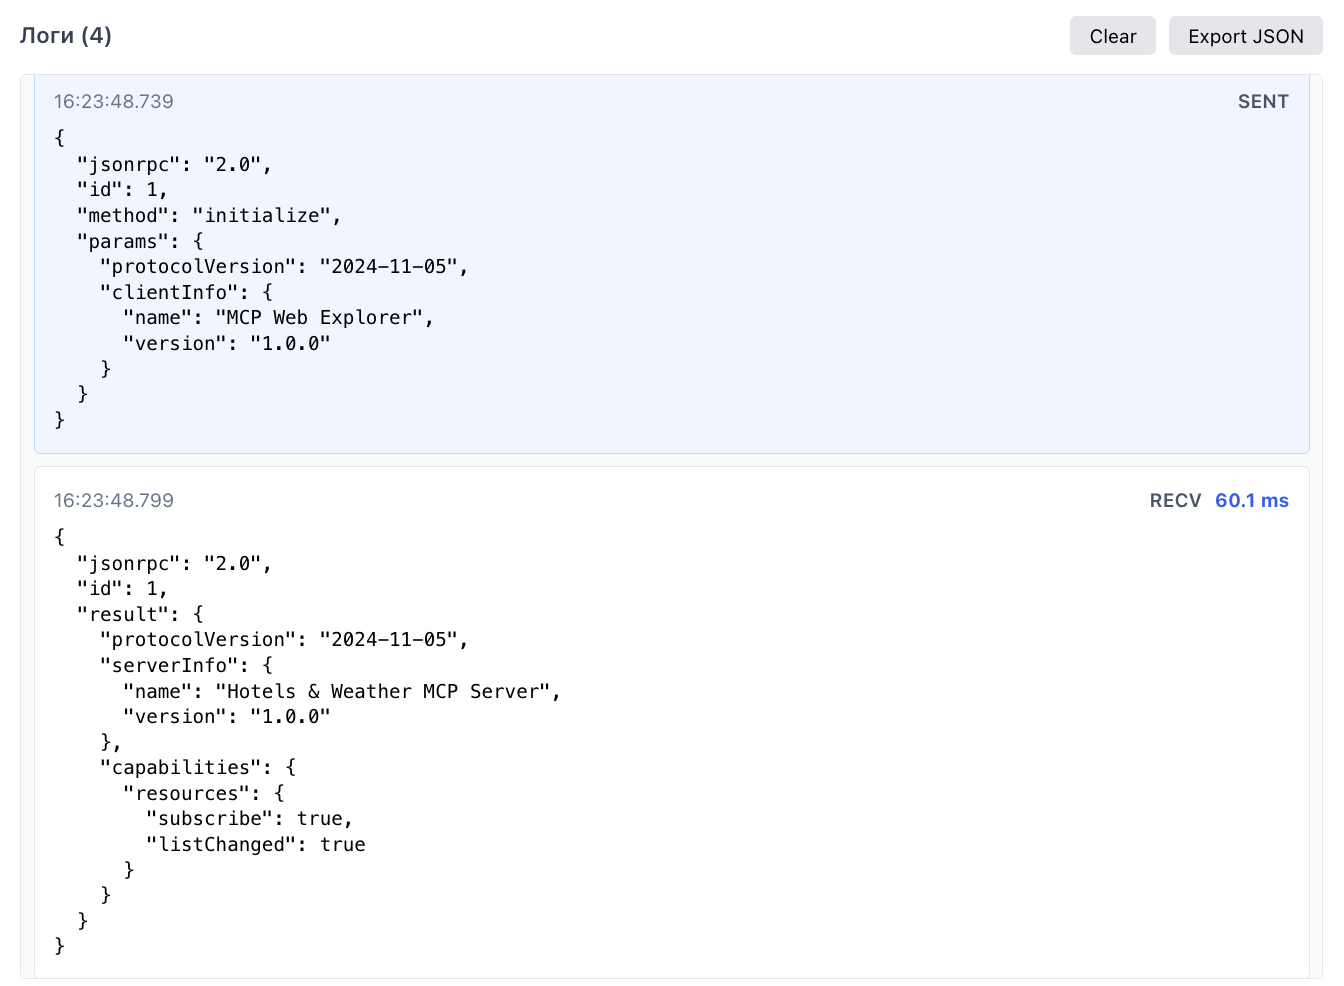Click the "capabilities" key line
The image size is (1344, 986).
click(x=197, y=767)
